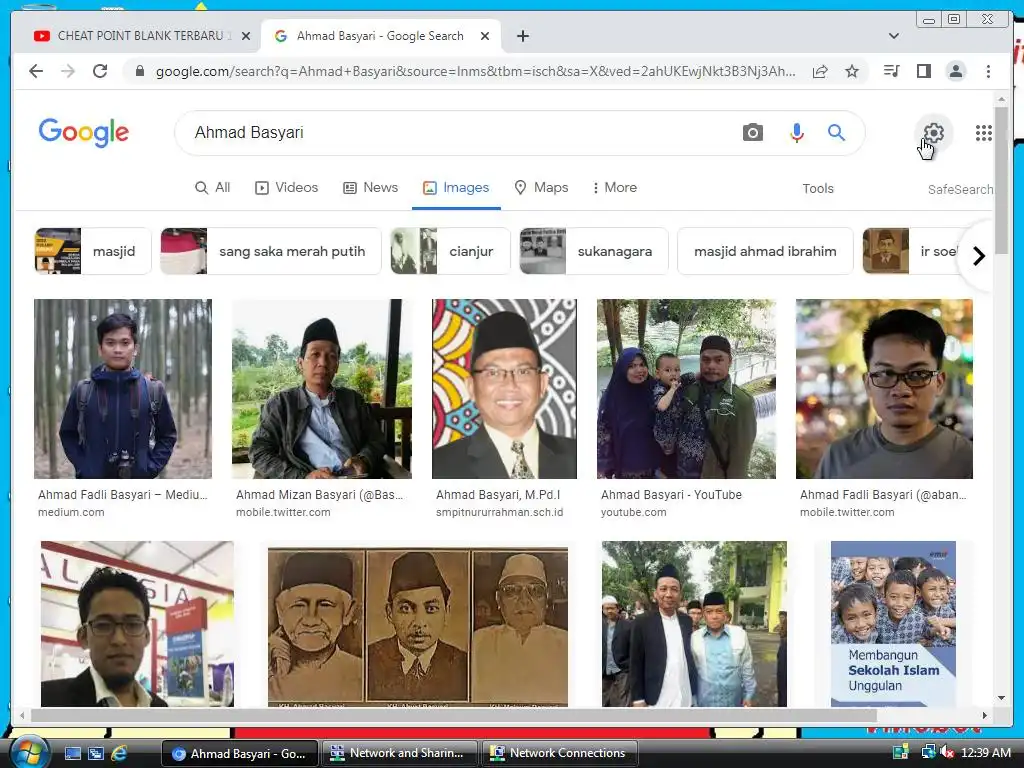Switch to the Videos tab
Screen dimensions: 1024x768
pyautogui.click(x=286, y=187)
